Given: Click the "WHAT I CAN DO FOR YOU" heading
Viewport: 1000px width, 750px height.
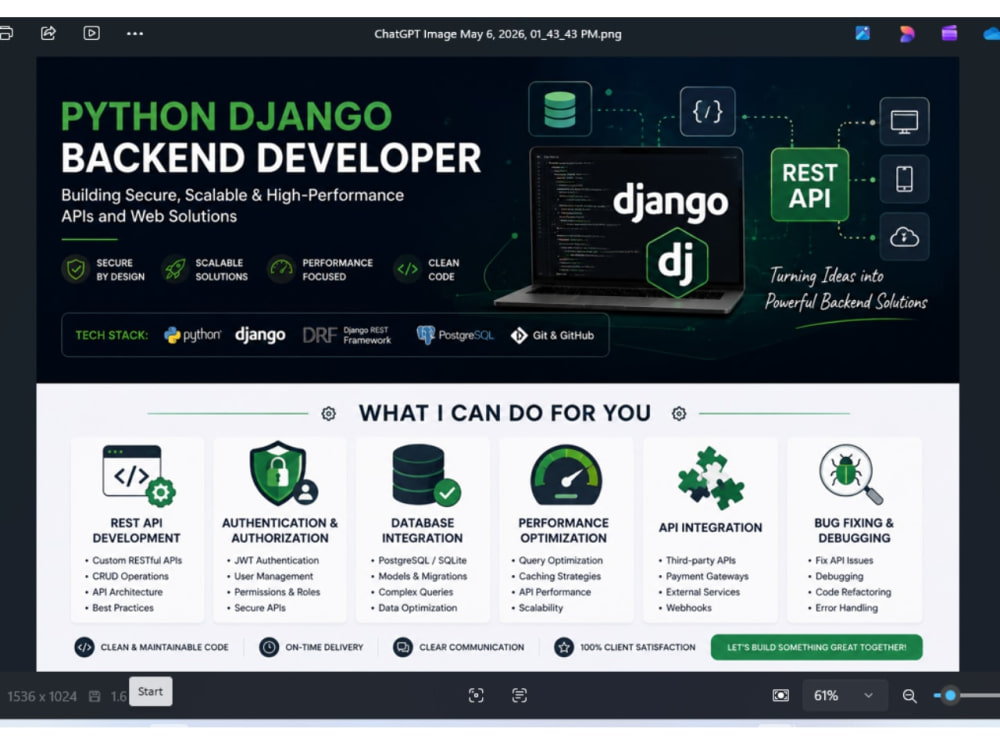Looking at the screenshot, I should [504, 413].
